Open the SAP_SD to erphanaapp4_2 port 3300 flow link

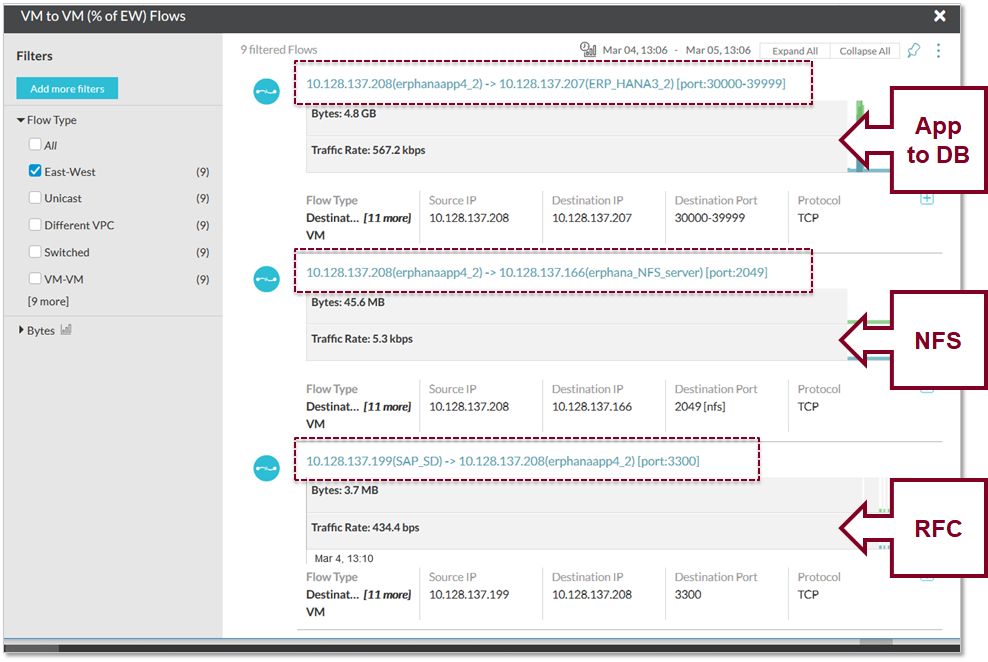[502, 461]
